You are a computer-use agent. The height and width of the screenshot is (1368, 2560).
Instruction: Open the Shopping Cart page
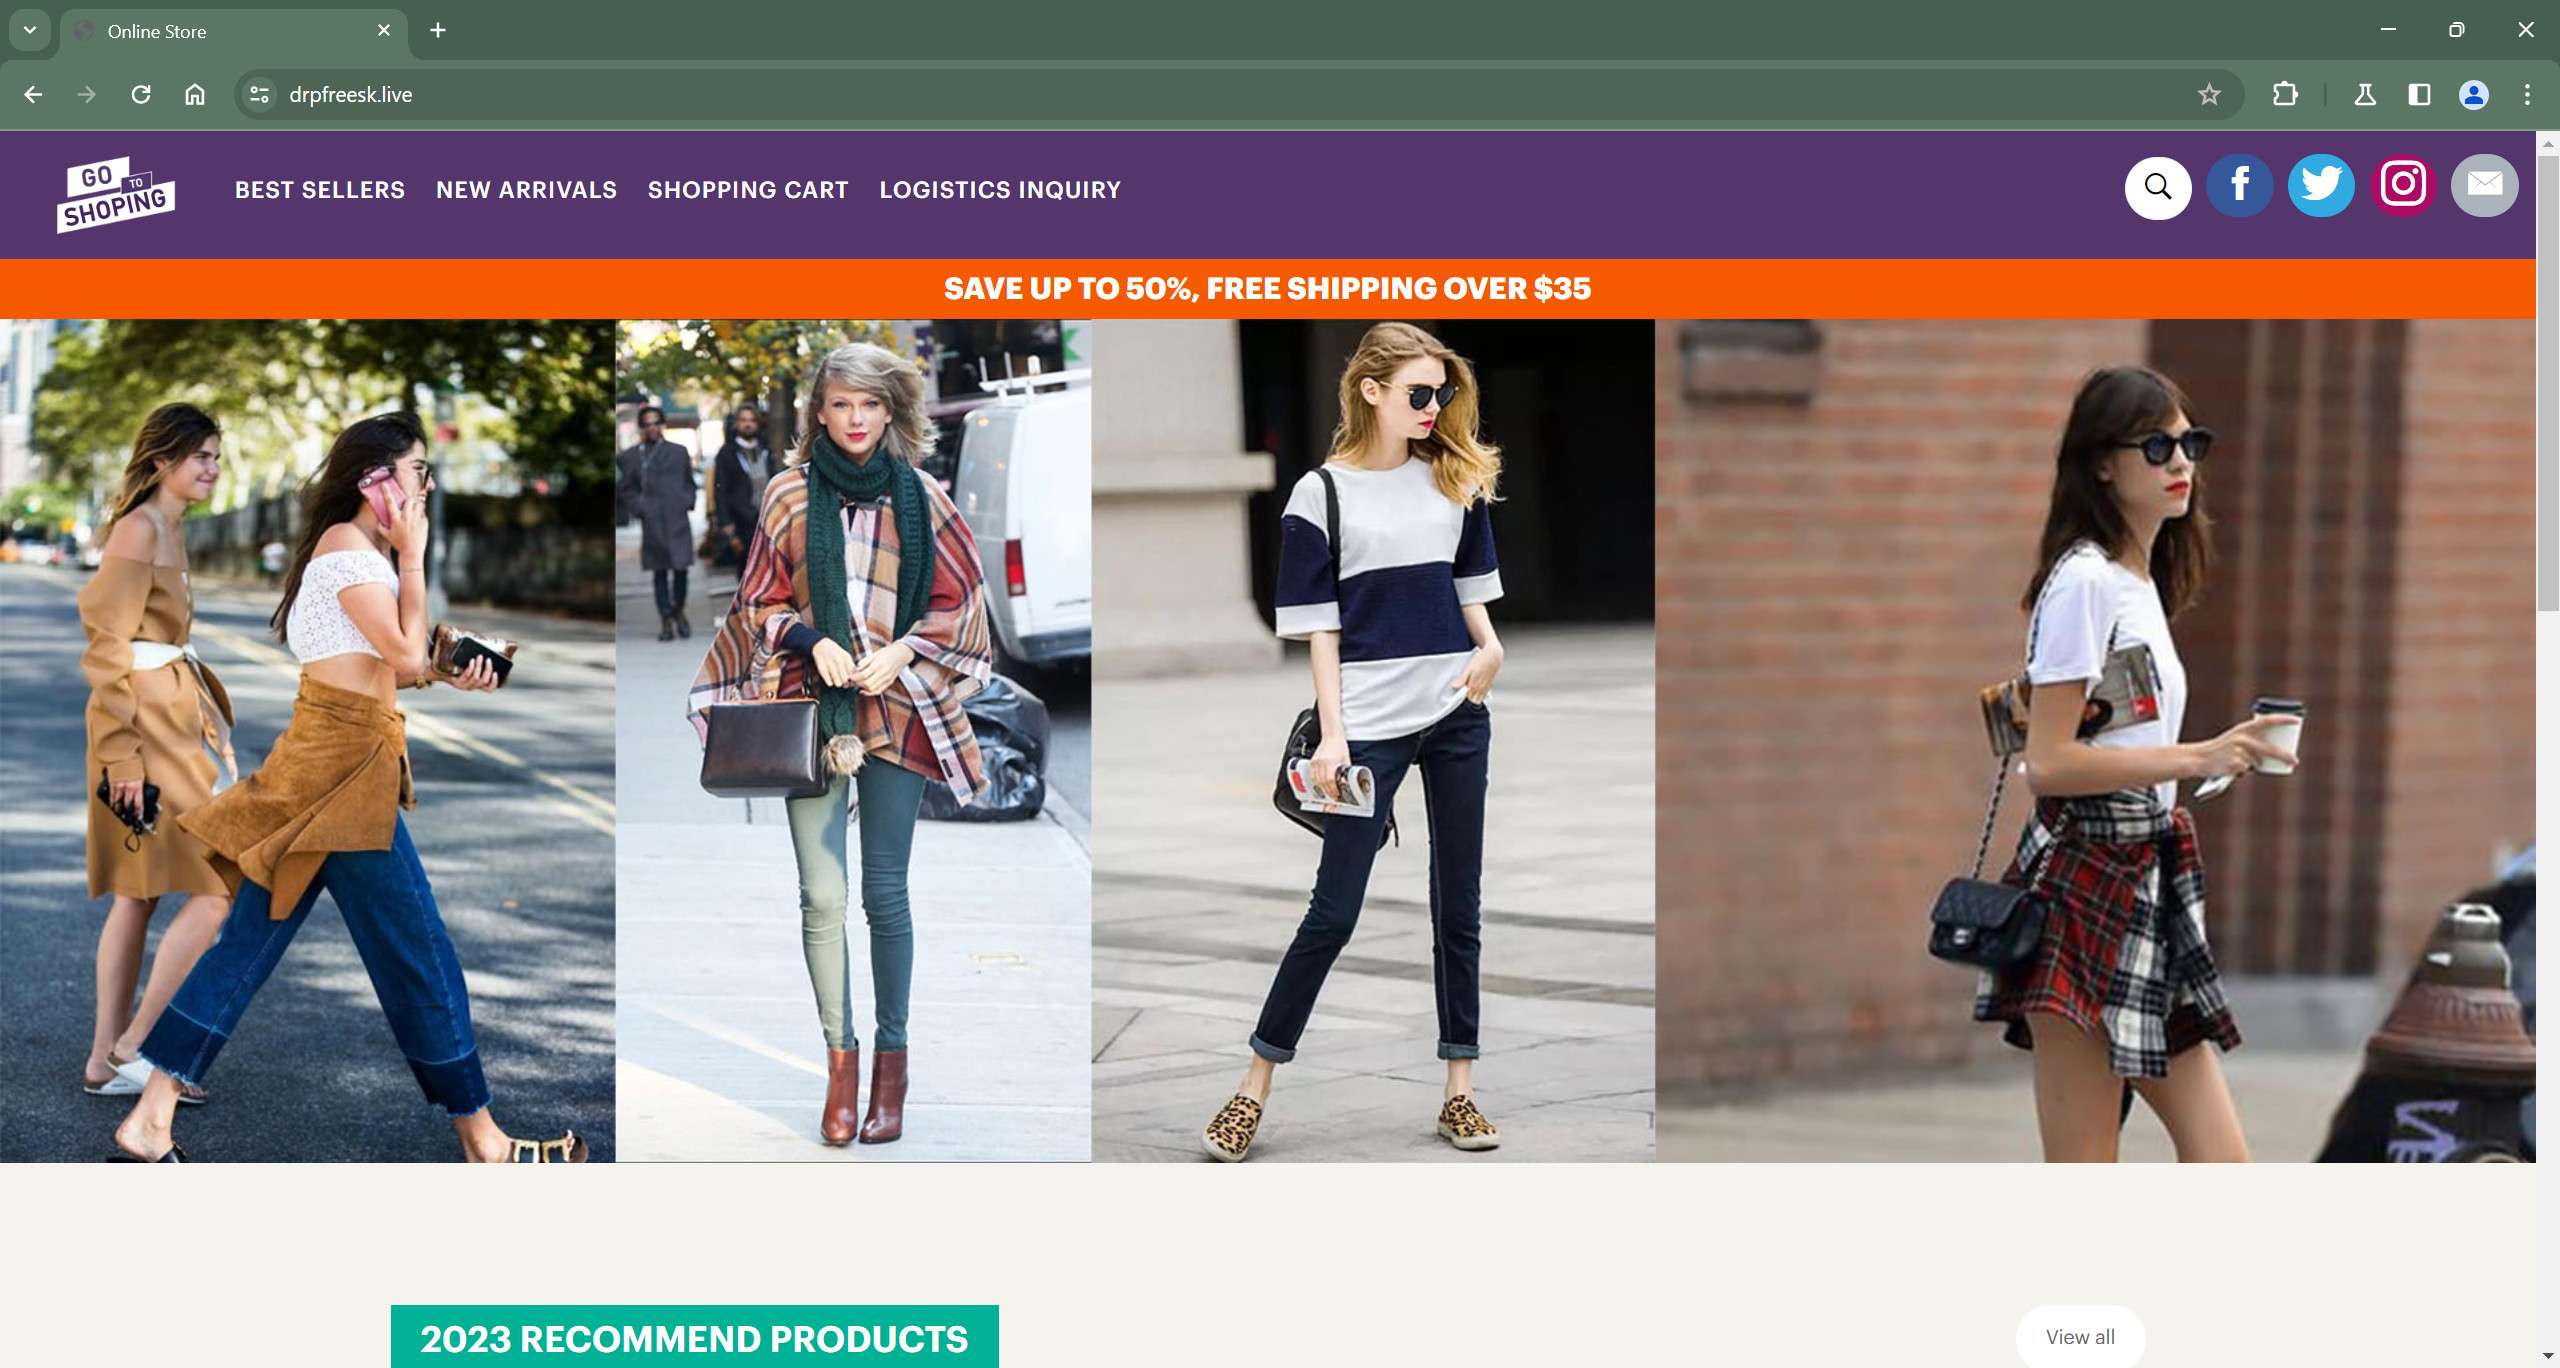click(748, 190)
